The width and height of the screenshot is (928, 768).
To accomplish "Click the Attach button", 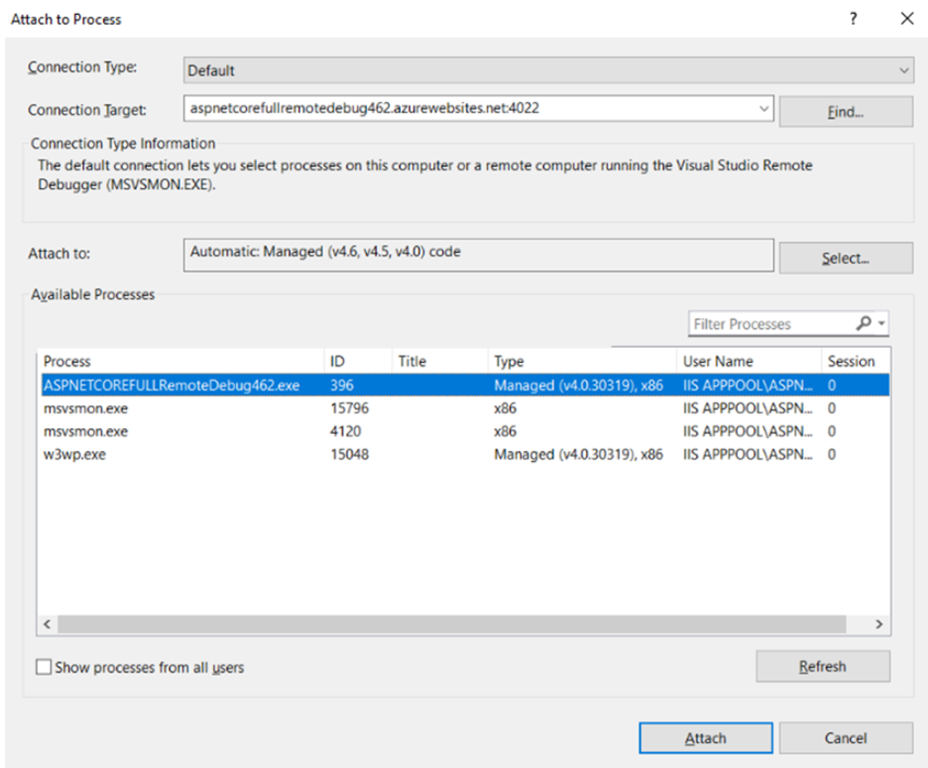I will pos(705,738).
